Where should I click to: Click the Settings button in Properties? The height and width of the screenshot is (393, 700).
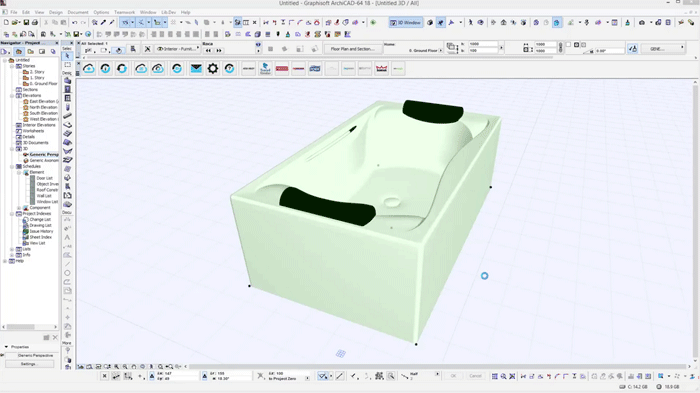point(29,364)
